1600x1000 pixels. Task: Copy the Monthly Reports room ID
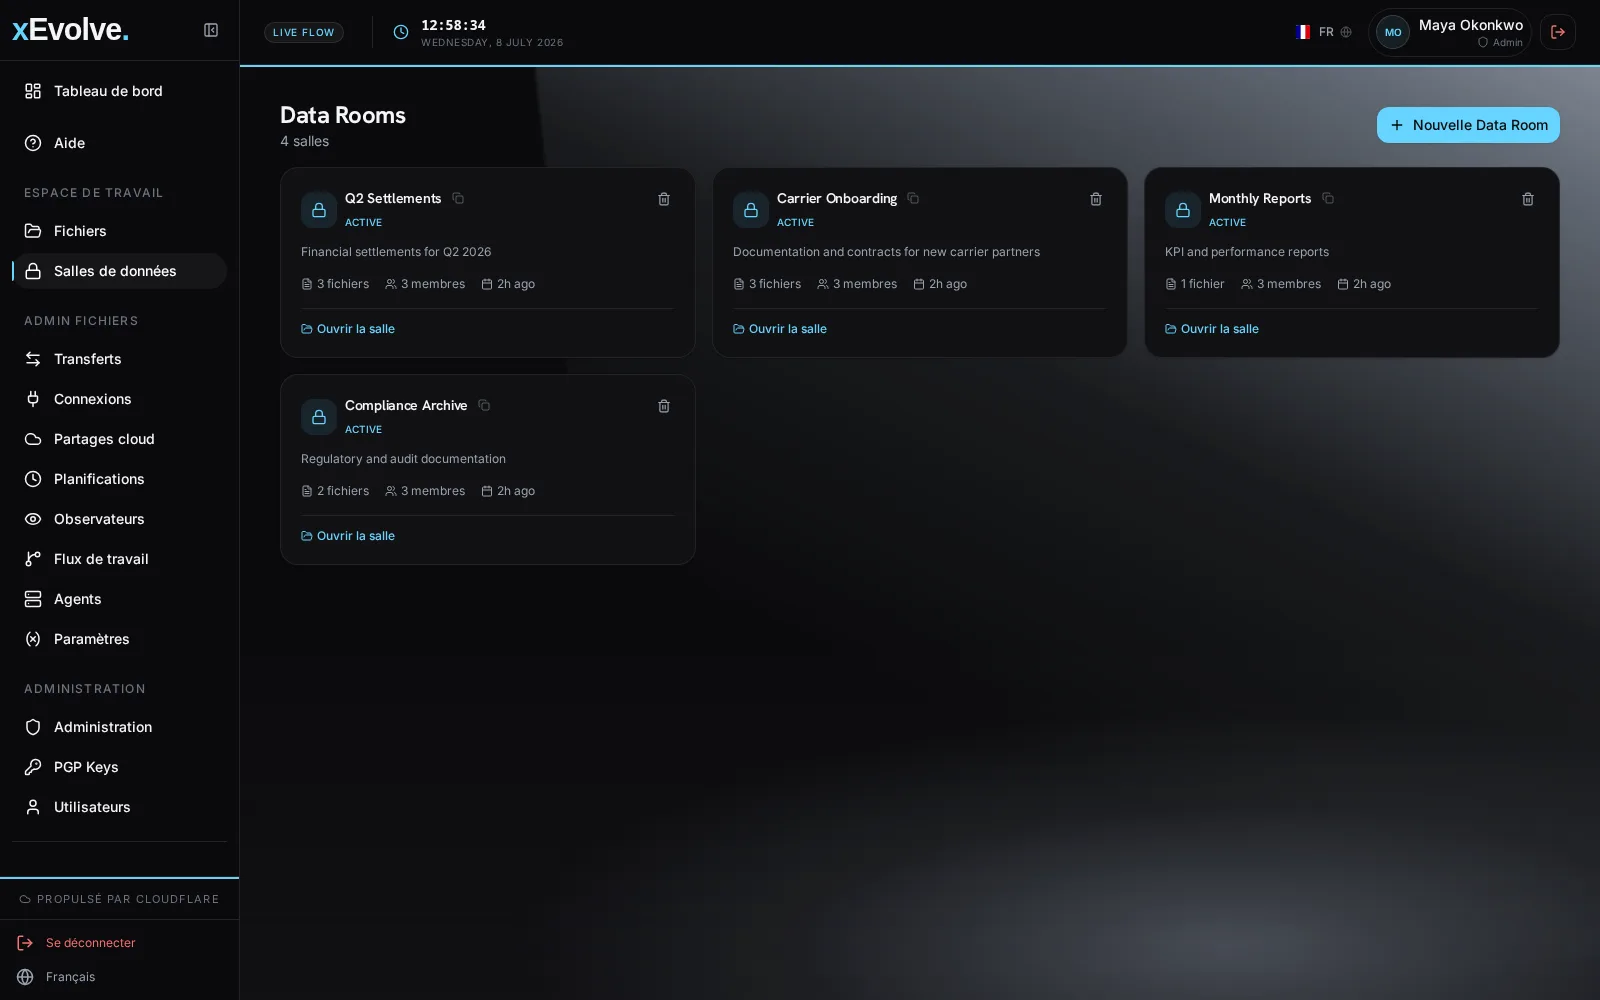1328,198
